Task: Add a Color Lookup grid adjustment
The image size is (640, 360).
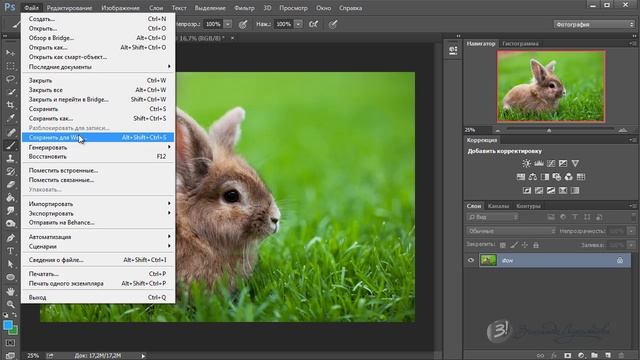Action: point(581,177)
